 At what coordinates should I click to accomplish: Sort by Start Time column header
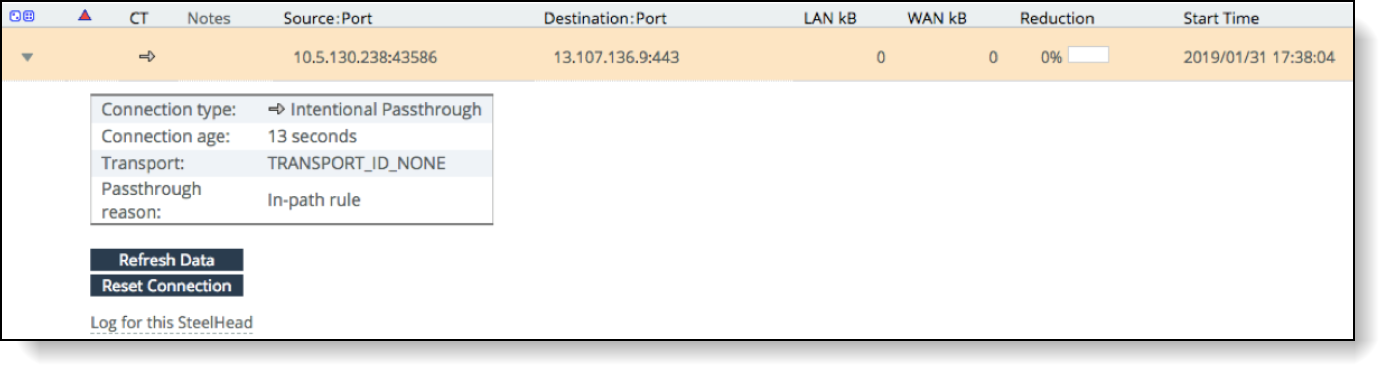[1221, 18]
